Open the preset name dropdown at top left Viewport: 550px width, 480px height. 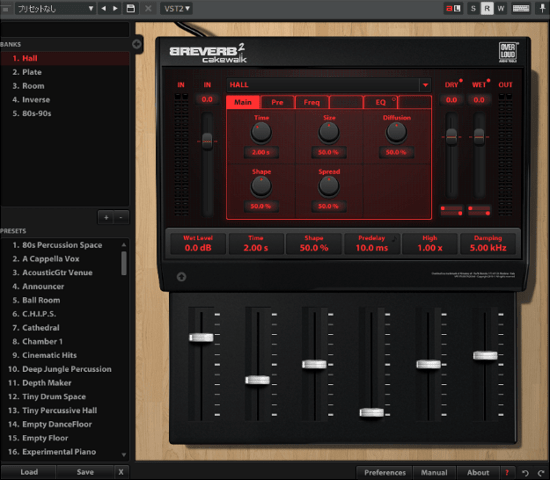tap(55, 8)
